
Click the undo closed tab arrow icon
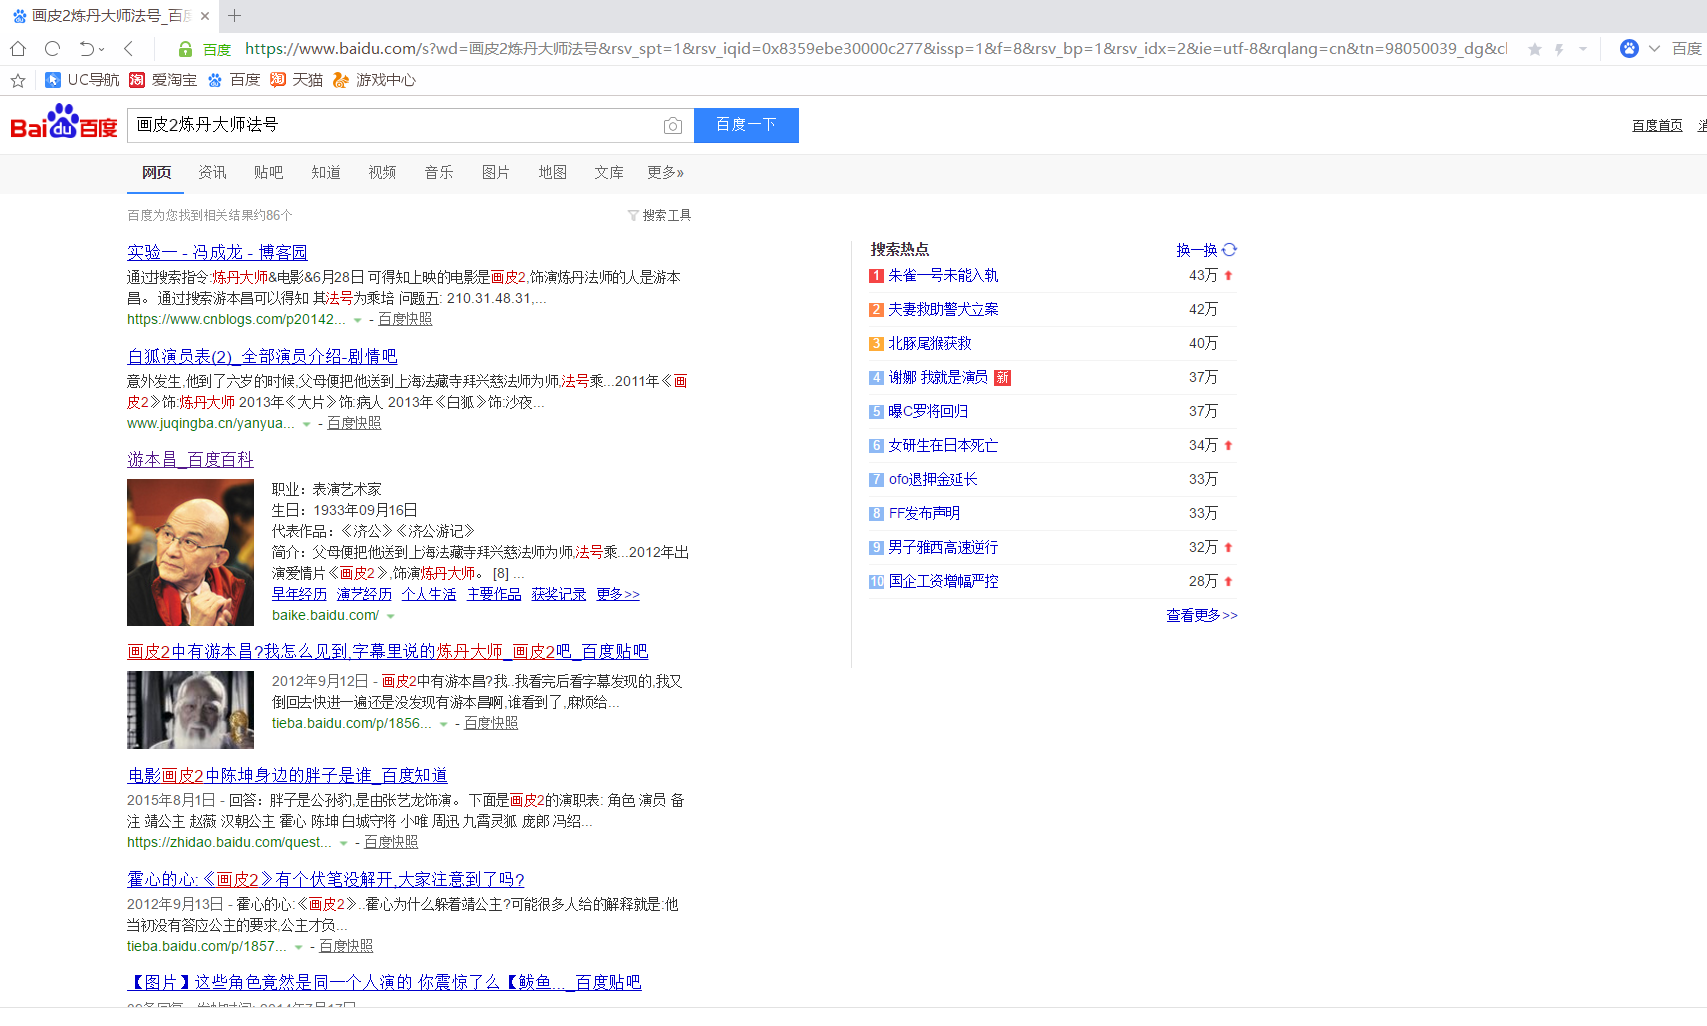coord(87,48)
